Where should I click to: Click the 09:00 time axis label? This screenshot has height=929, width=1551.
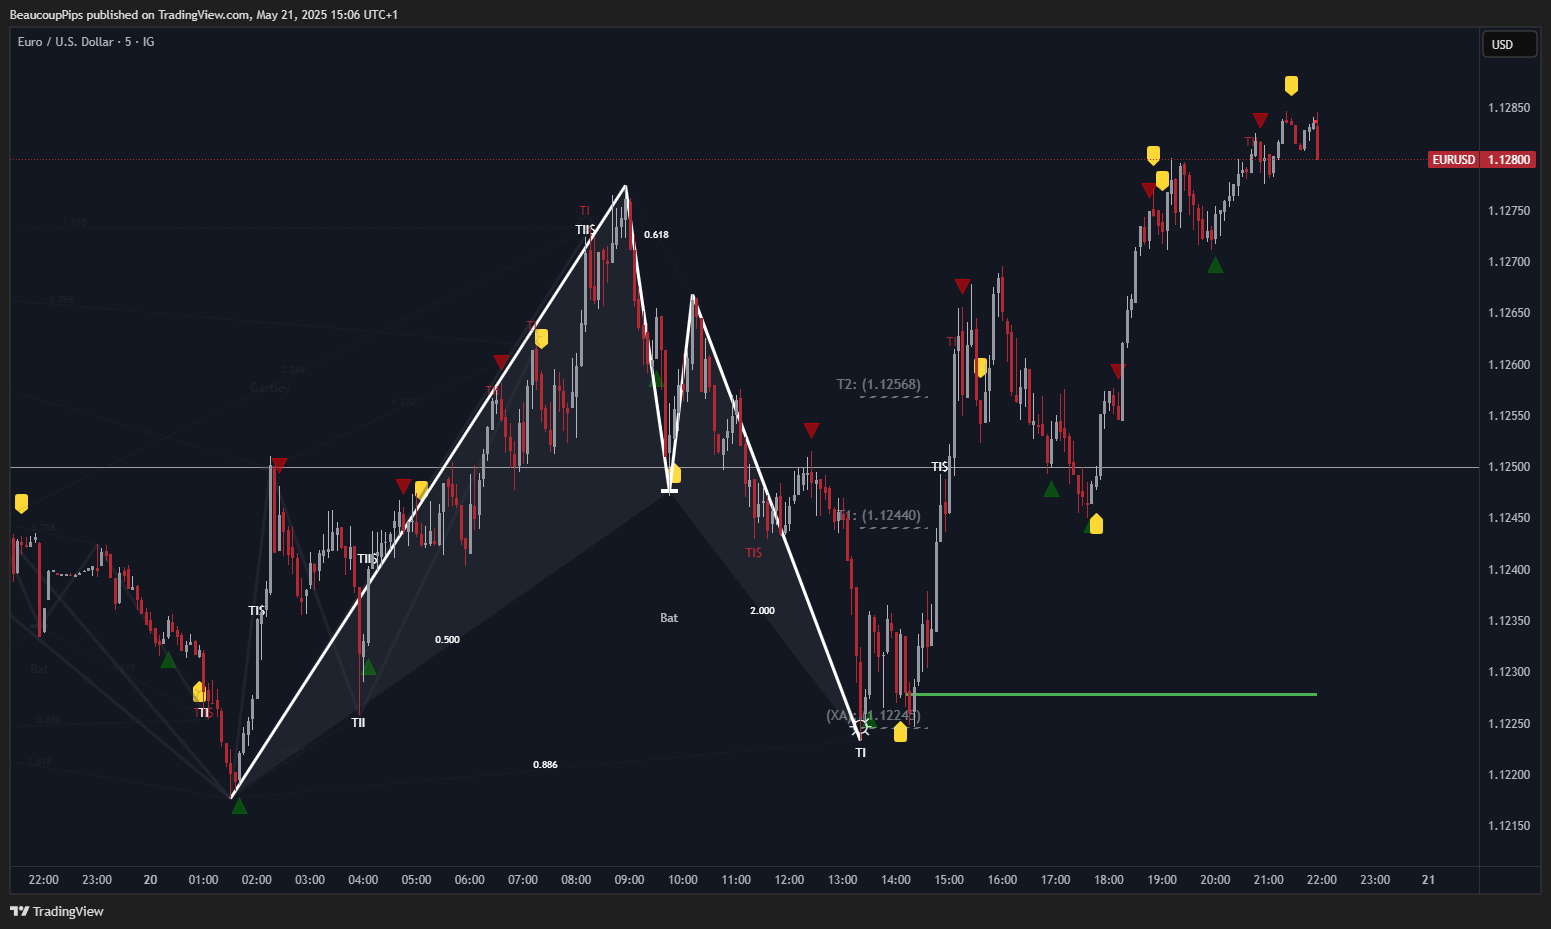629,880
